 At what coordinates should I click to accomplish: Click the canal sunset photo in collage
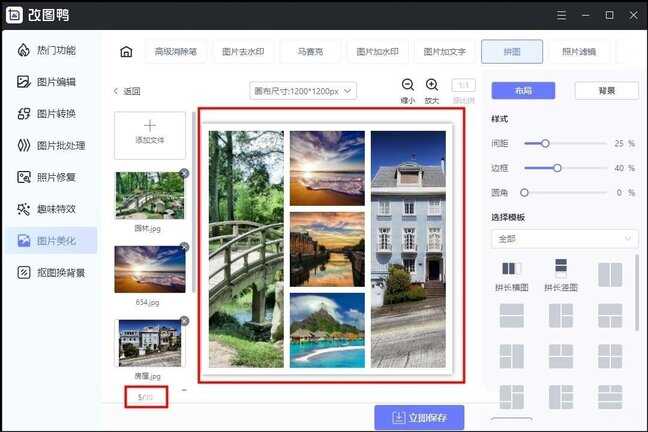tap(327, 249)
